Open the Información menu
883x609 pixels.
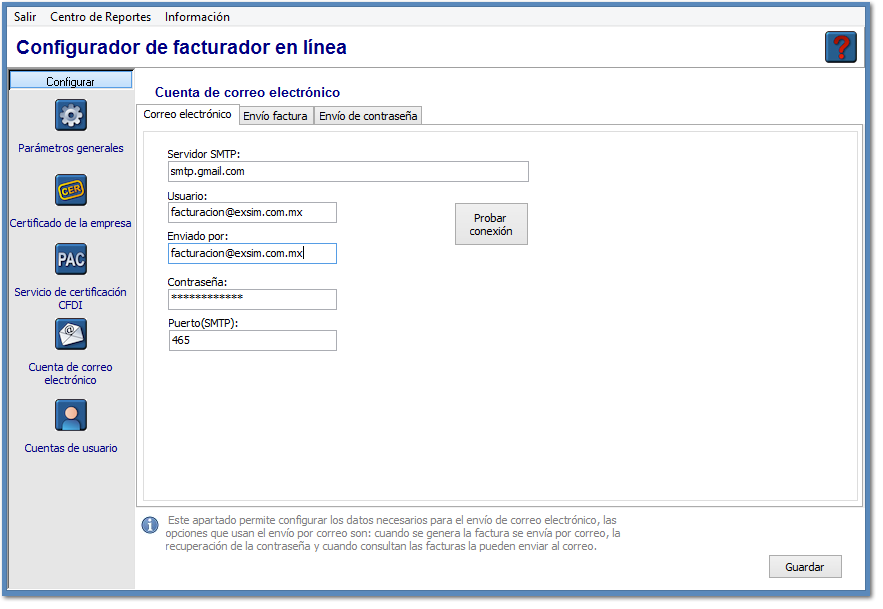[x=199, y=17]
